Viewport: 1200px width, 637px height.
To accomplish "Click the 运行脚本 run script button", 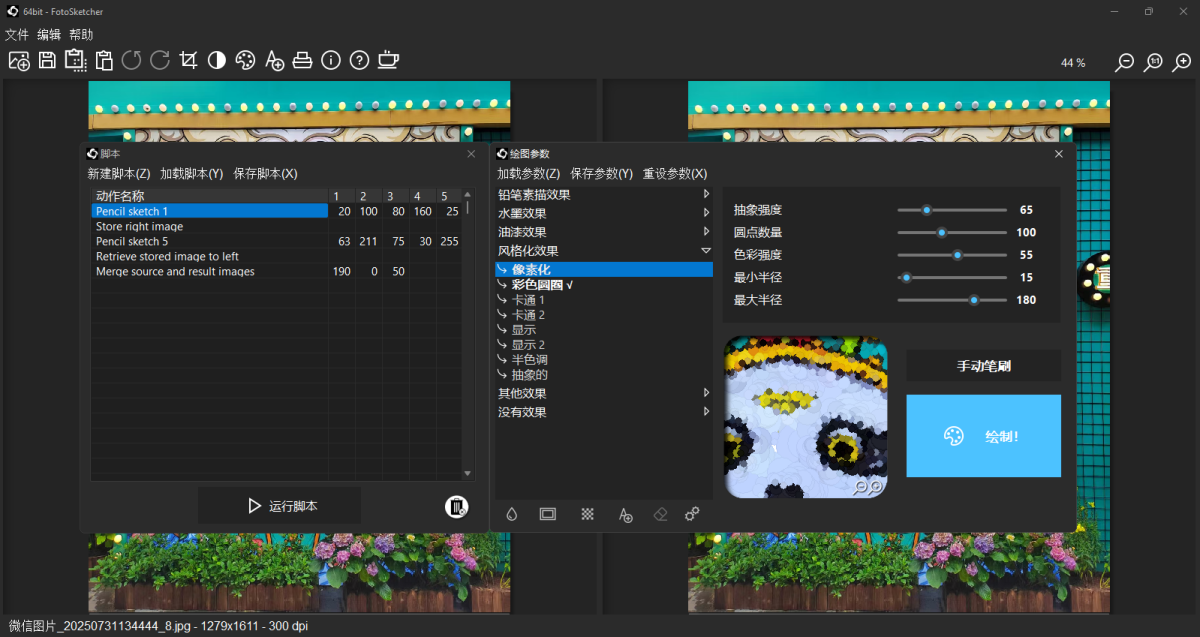I will (x=280, y=506).
